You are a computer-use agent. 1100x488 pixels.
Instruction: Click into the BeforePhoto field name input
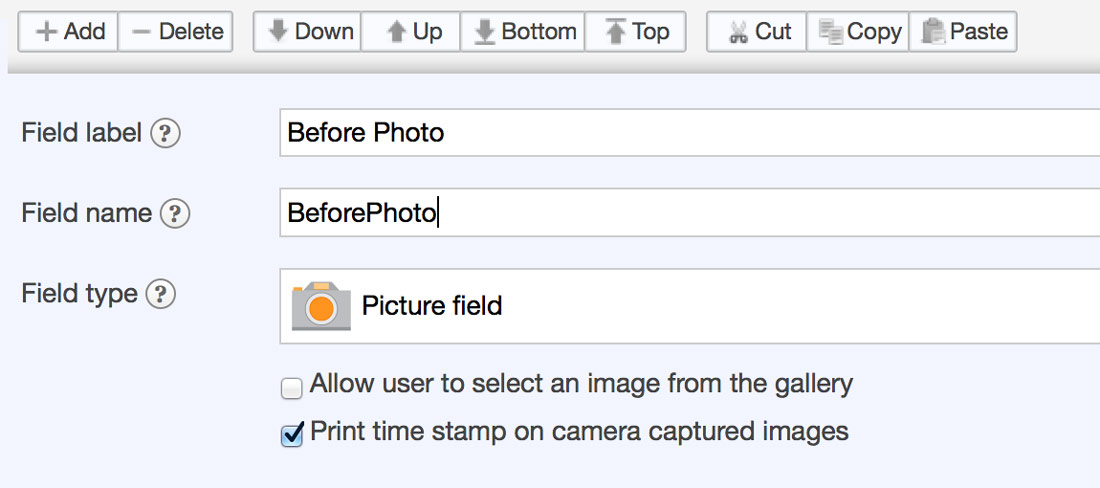[x=690, y=212]
